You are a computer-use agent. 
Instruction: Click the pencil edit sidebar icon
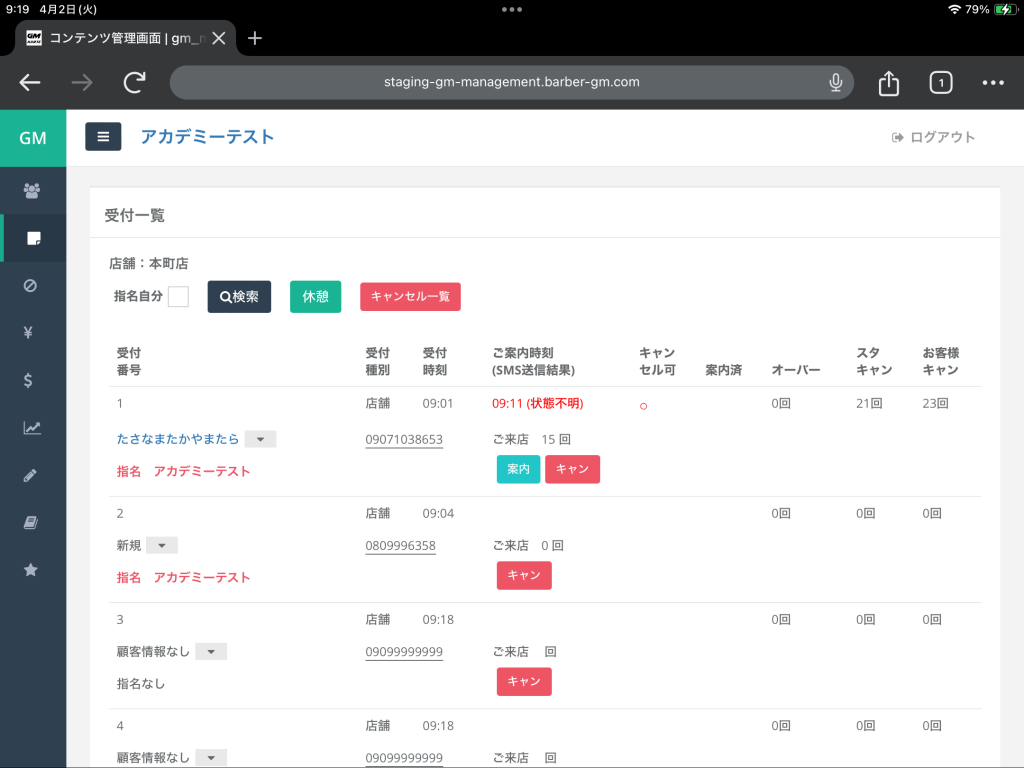pos(30,475)
